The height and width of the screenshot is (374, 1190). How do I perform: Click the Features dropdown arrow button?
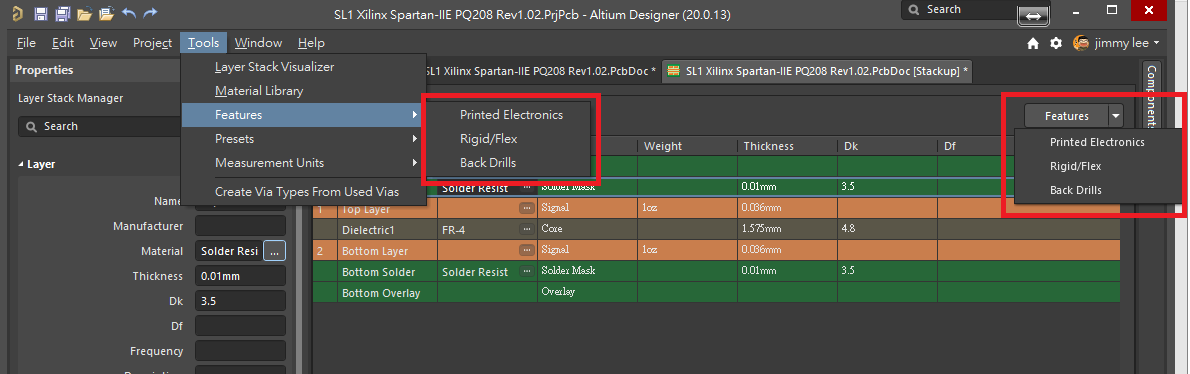click(1115, 116)
